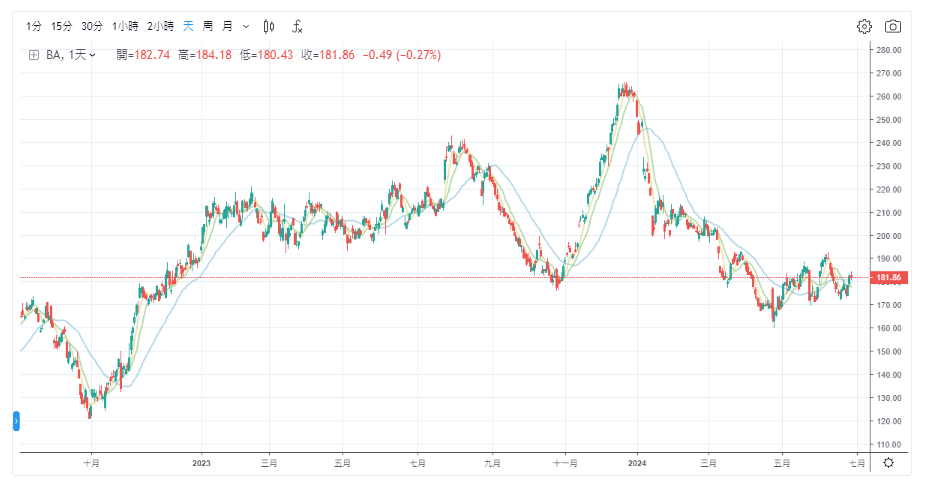Switch to 15分 timeframe

tap(62, 26)
